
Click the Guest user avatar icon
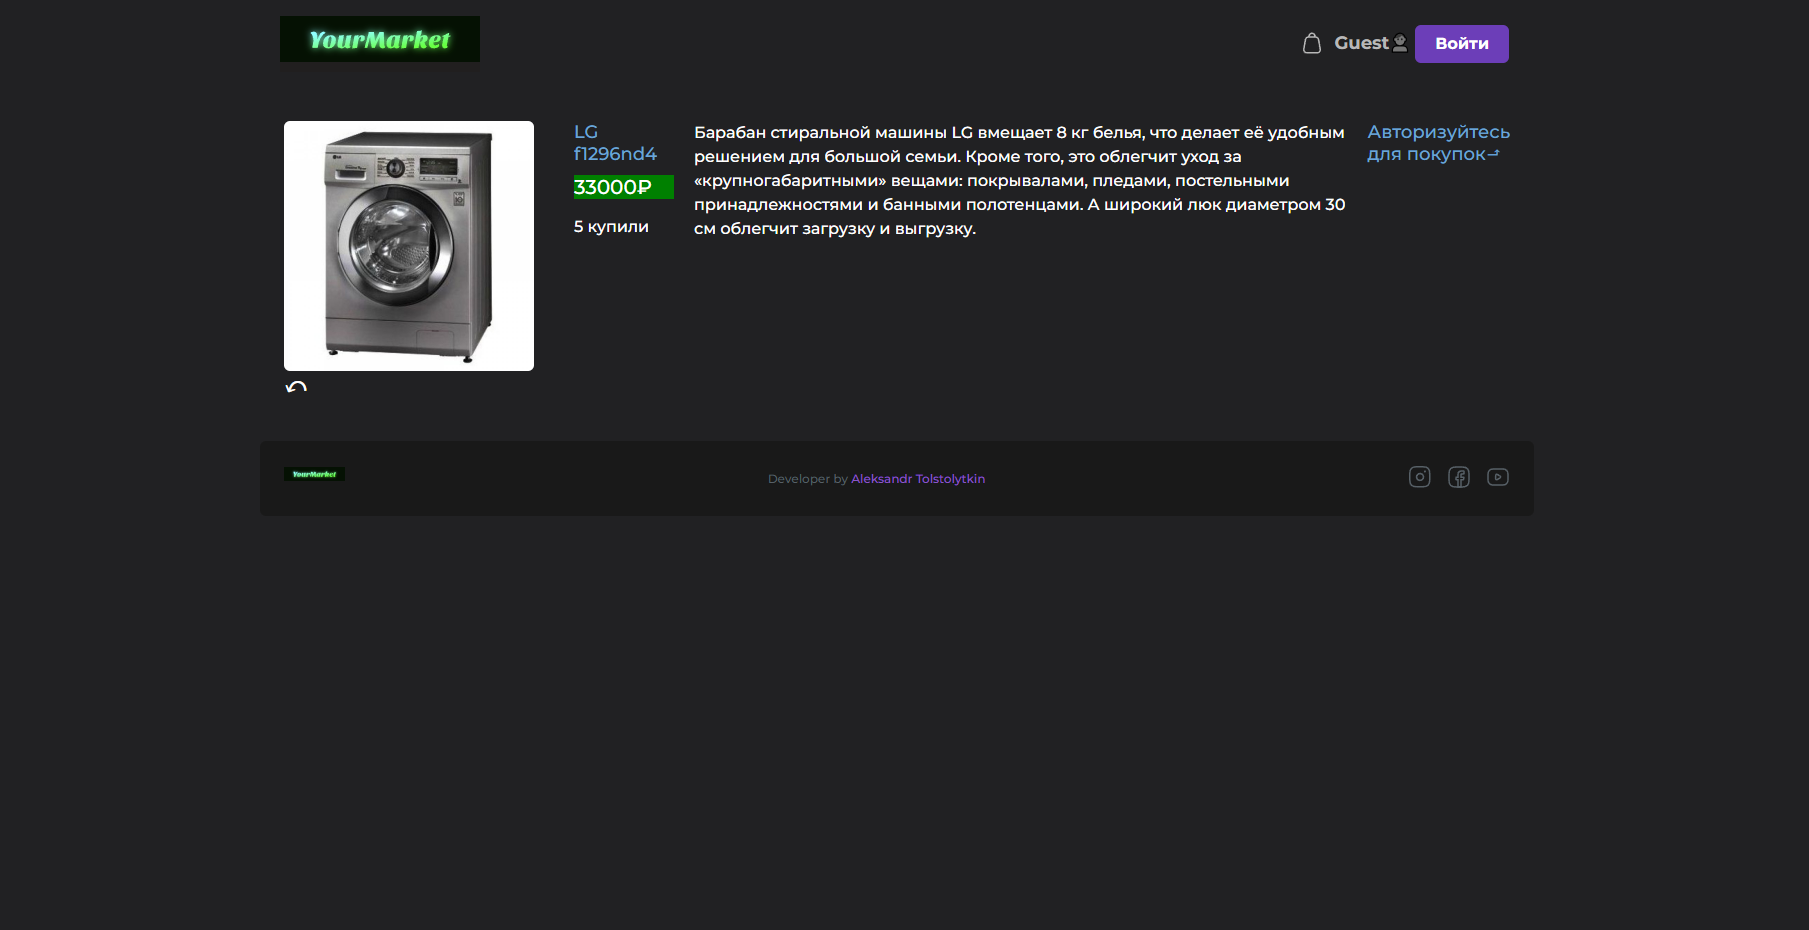click(1400, 43)
